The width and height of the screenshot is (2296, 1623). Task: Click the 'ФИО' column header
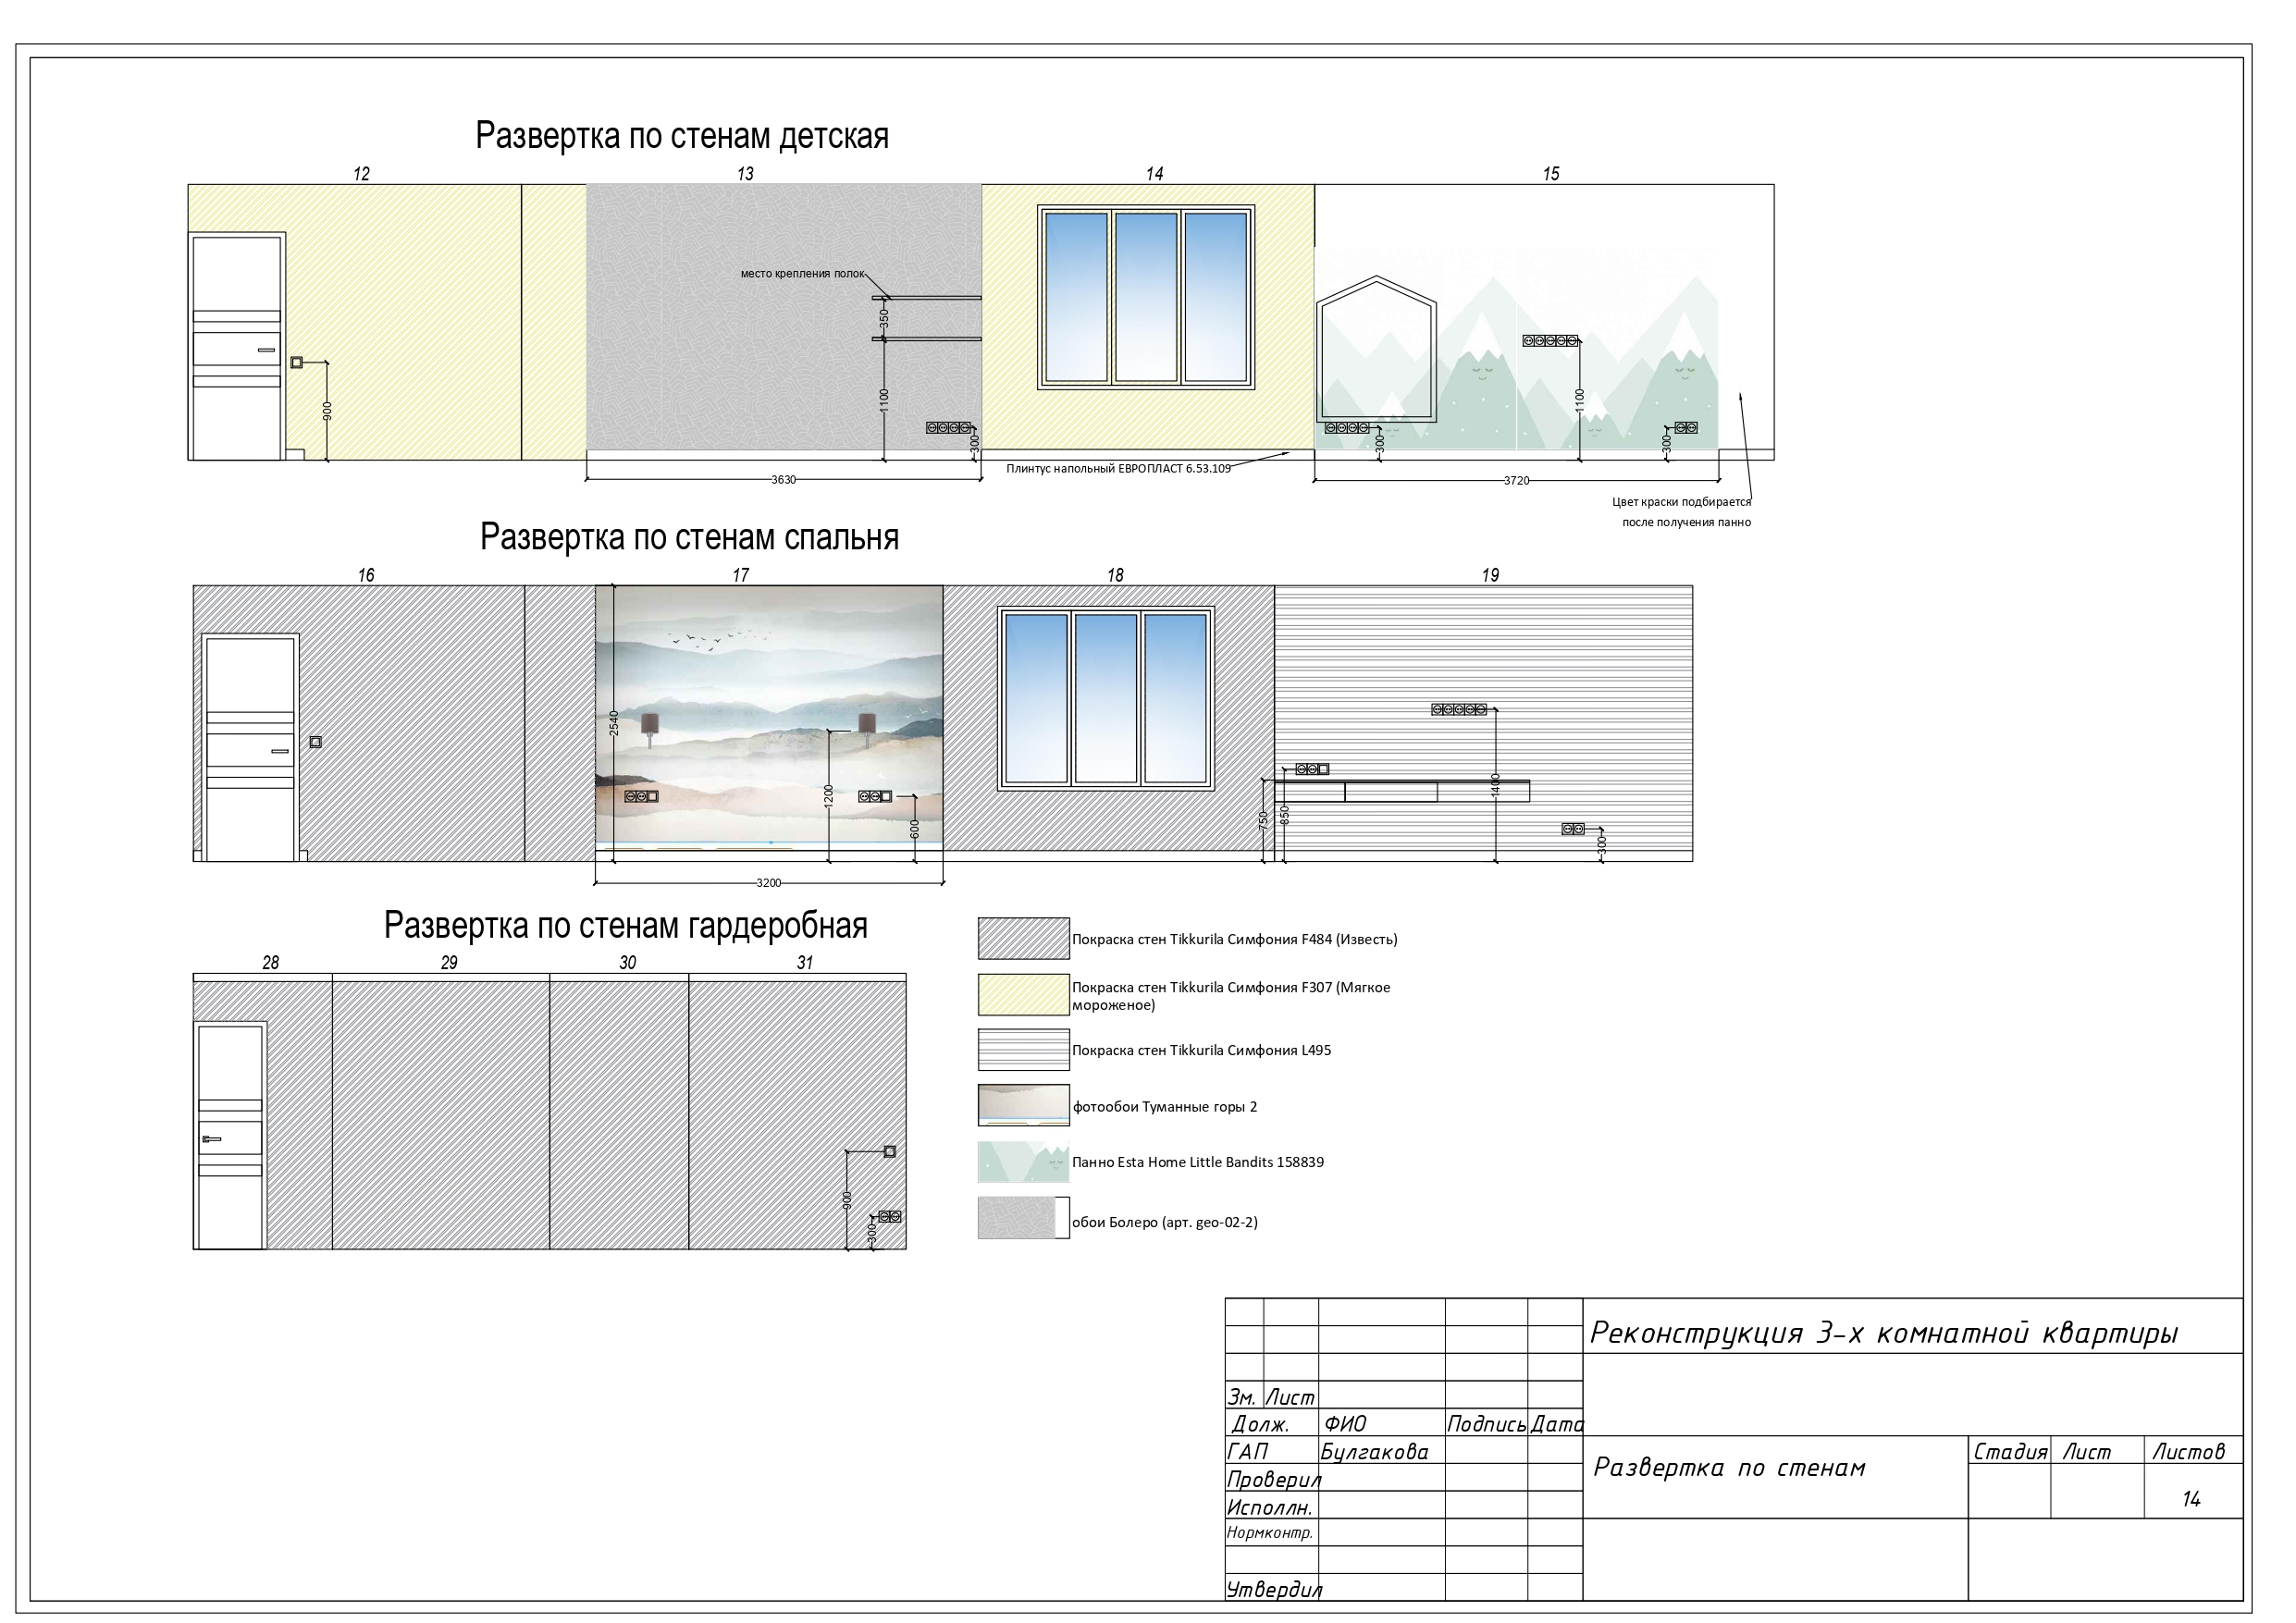[x=1345, y=1424]
